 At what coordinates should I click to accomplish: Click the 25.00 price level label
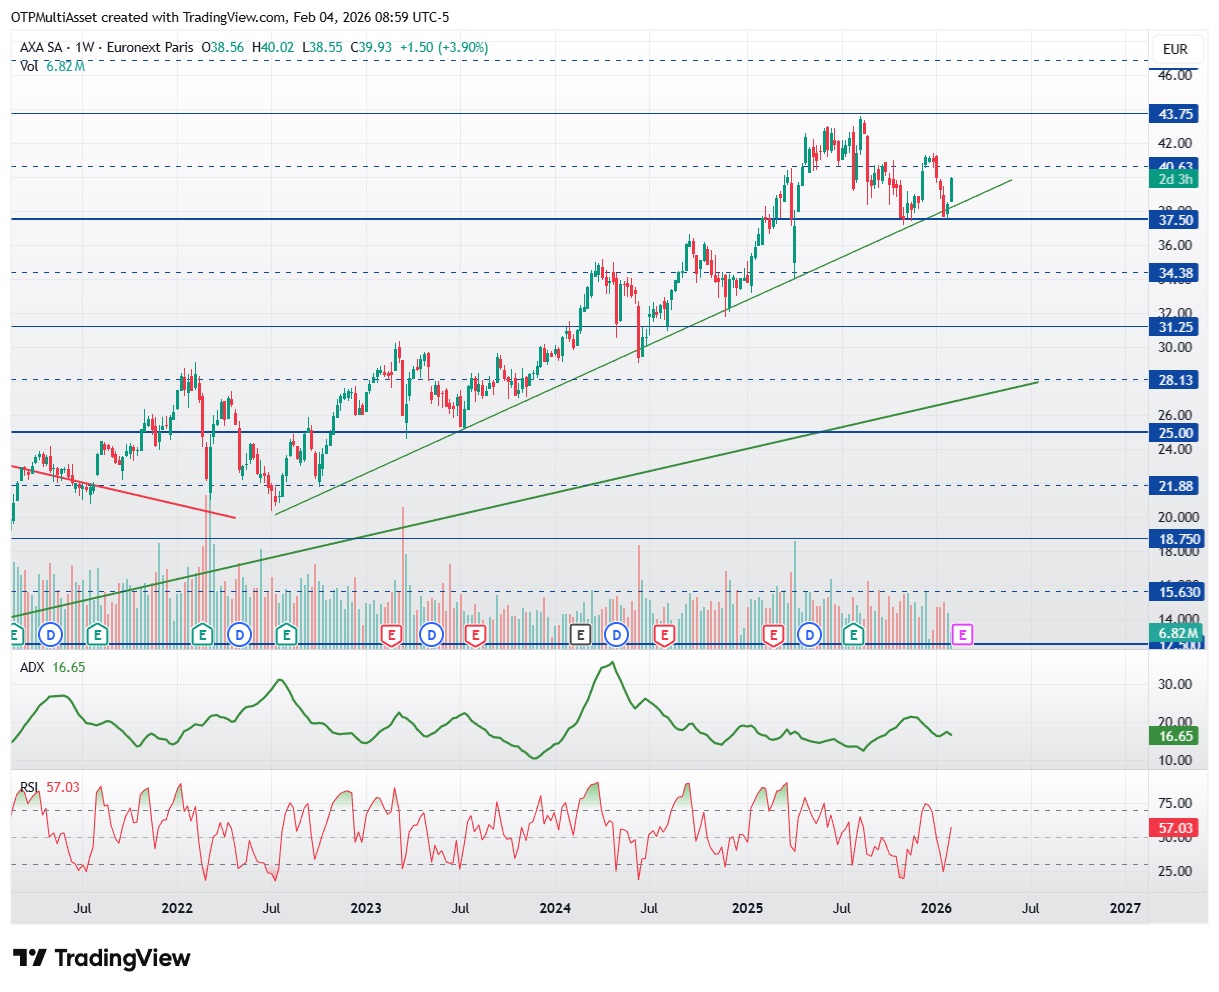coord(1175,433)
